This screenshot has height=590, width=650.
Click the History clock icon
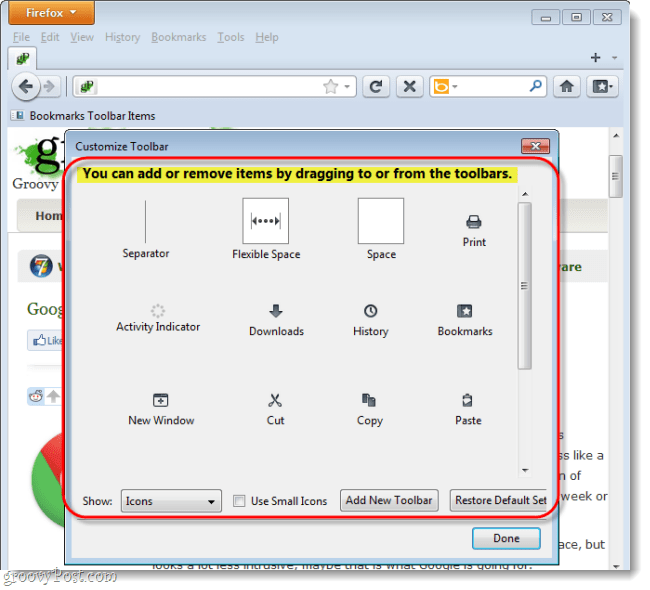[x=371, y=311]
